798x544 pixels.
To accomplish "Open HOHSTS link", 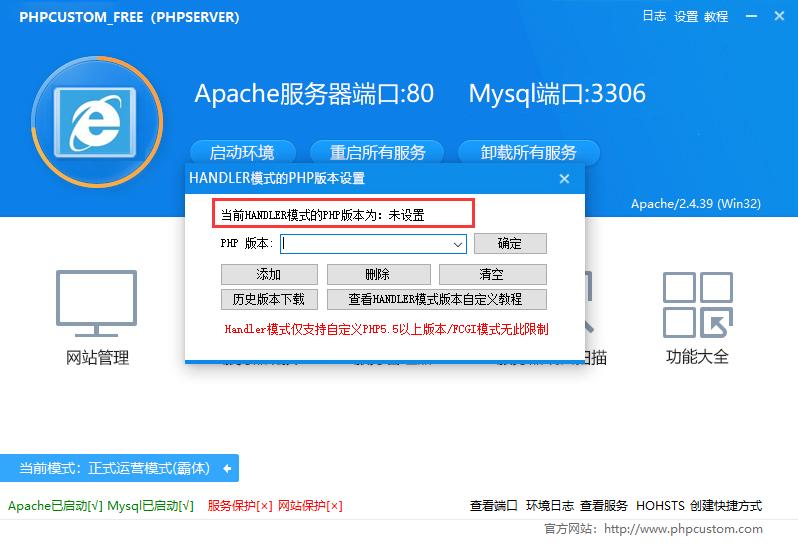I will pyautogui.click(x=660, y=506).
